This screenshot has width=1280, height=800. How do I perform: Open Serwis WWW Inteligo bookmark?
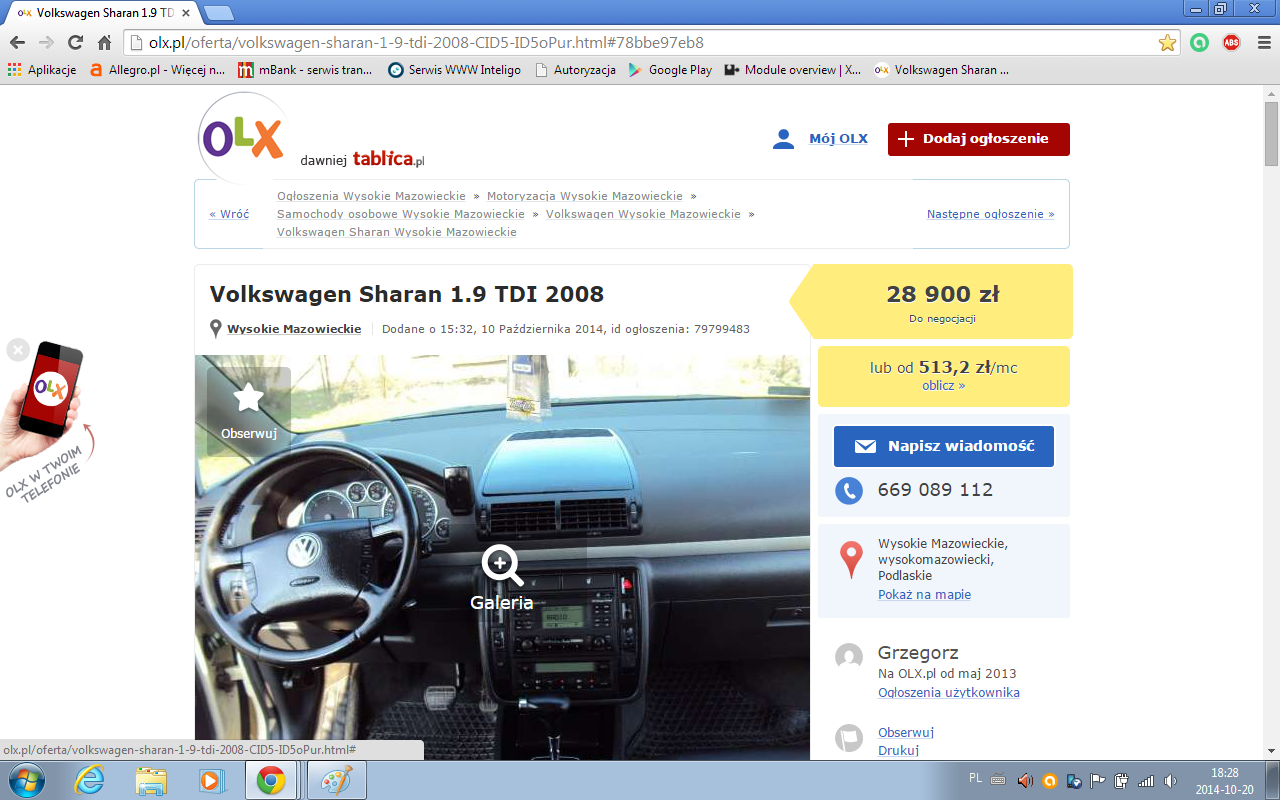coord(455,70)
